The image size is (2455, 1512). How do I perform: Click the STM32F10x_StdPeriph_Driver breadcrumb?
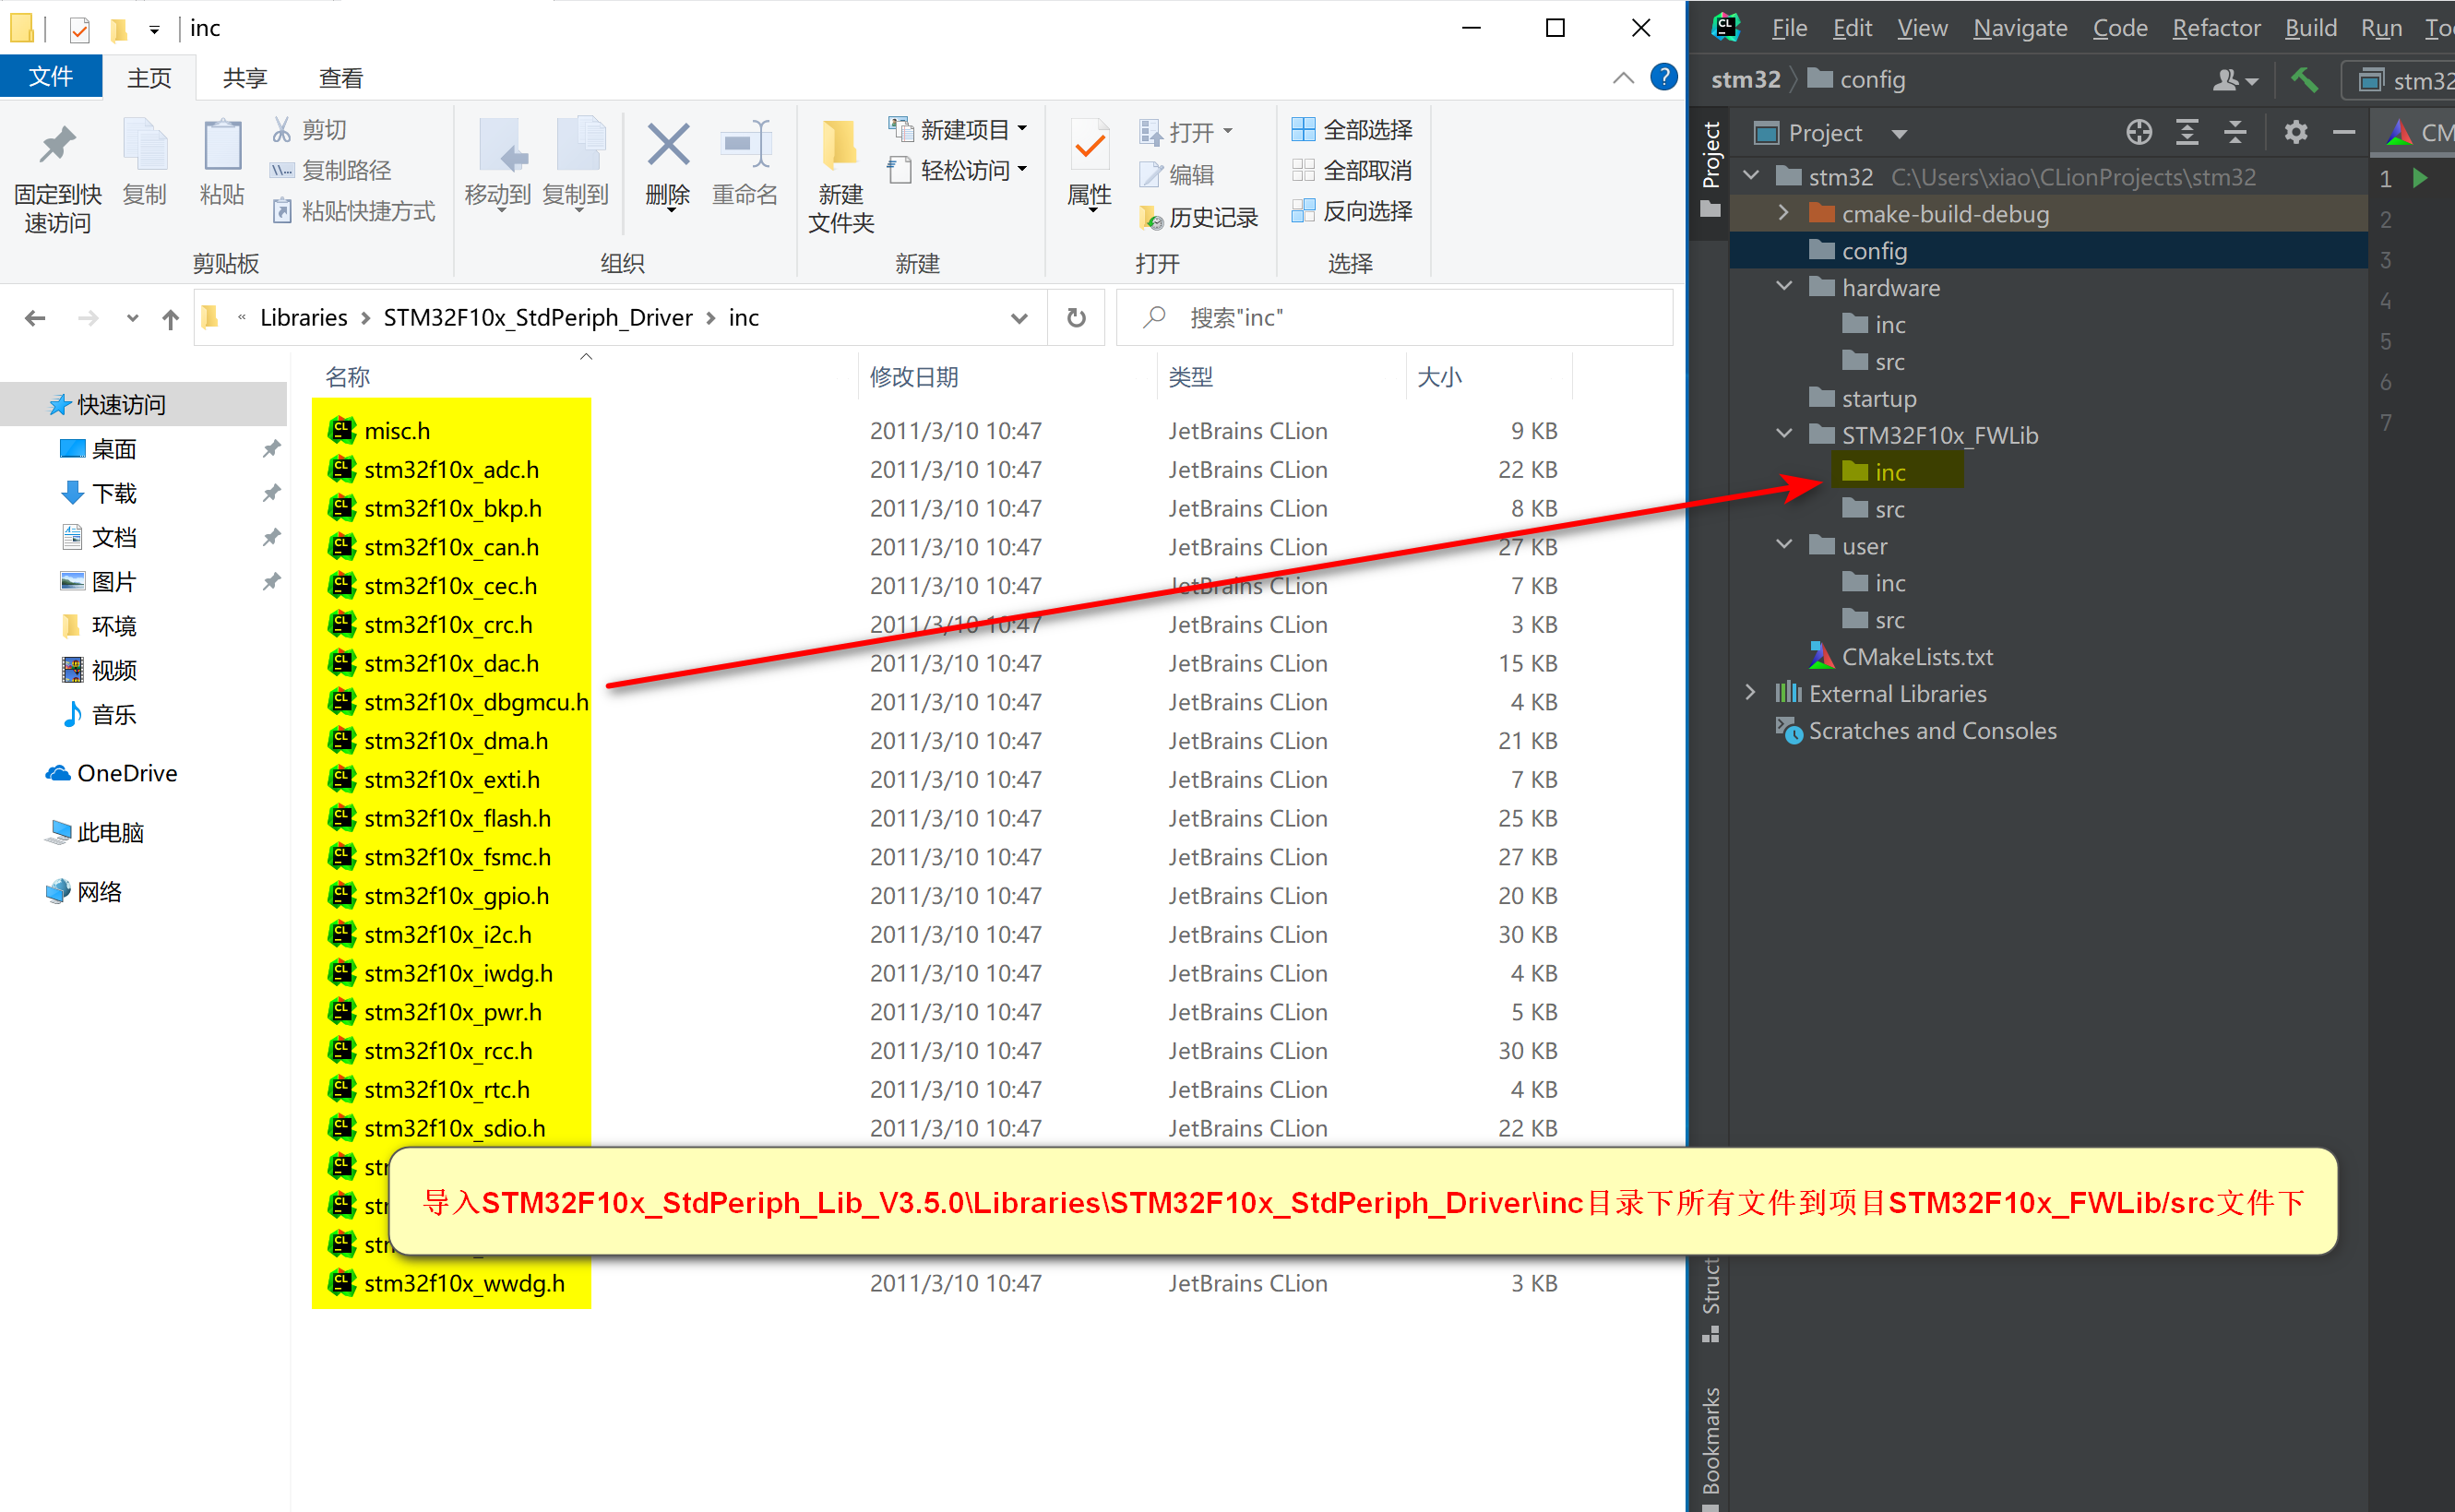tap(538, 318)
